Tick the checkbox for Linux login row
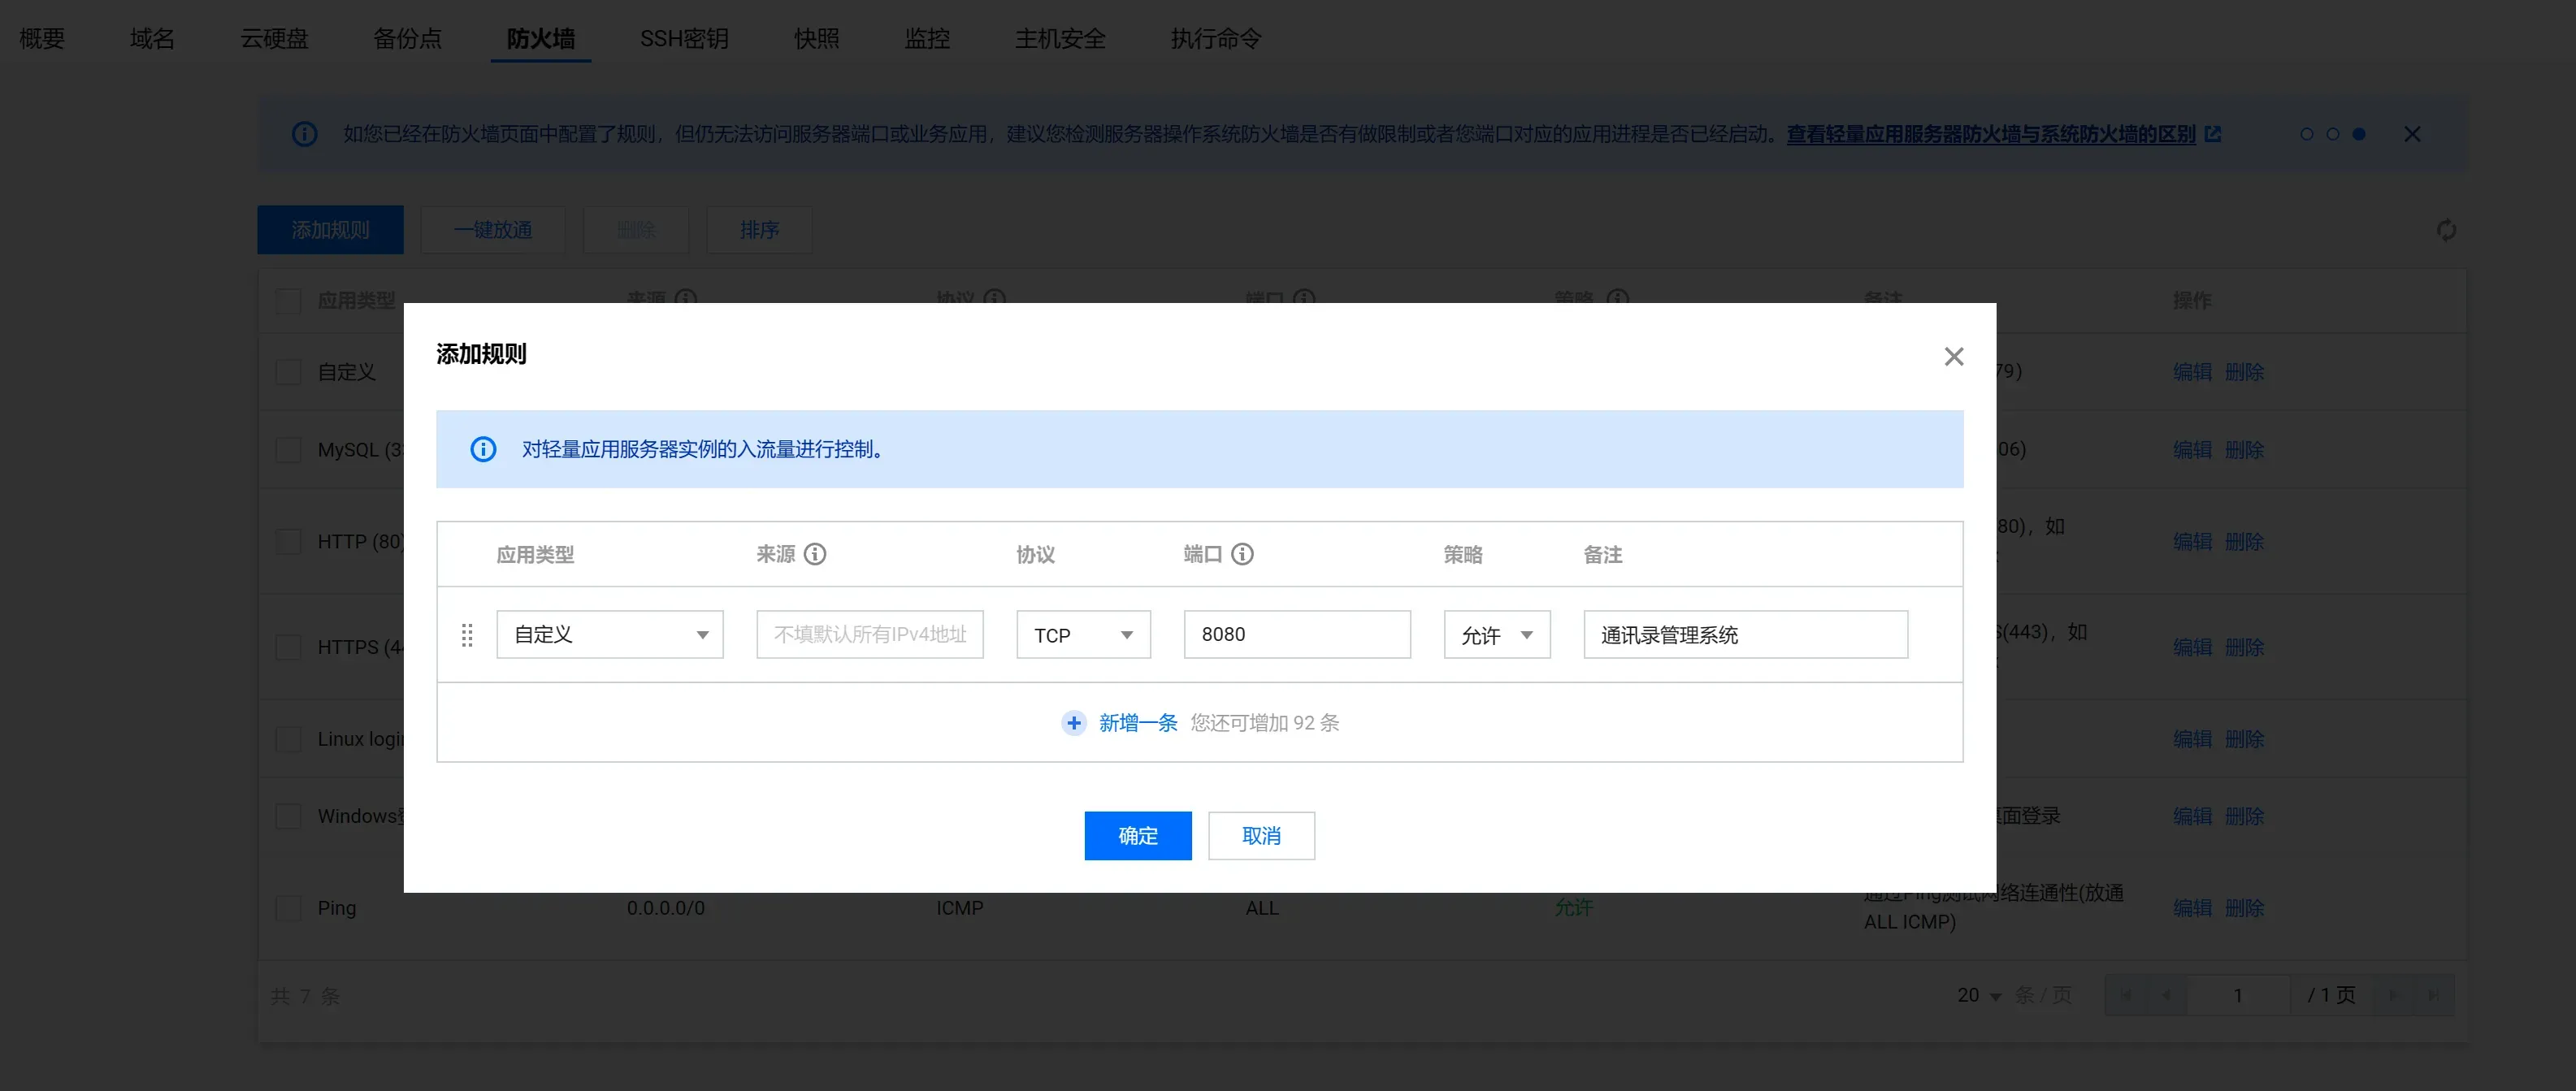The image size is (2576, 1091). click(x=288, y=739)
